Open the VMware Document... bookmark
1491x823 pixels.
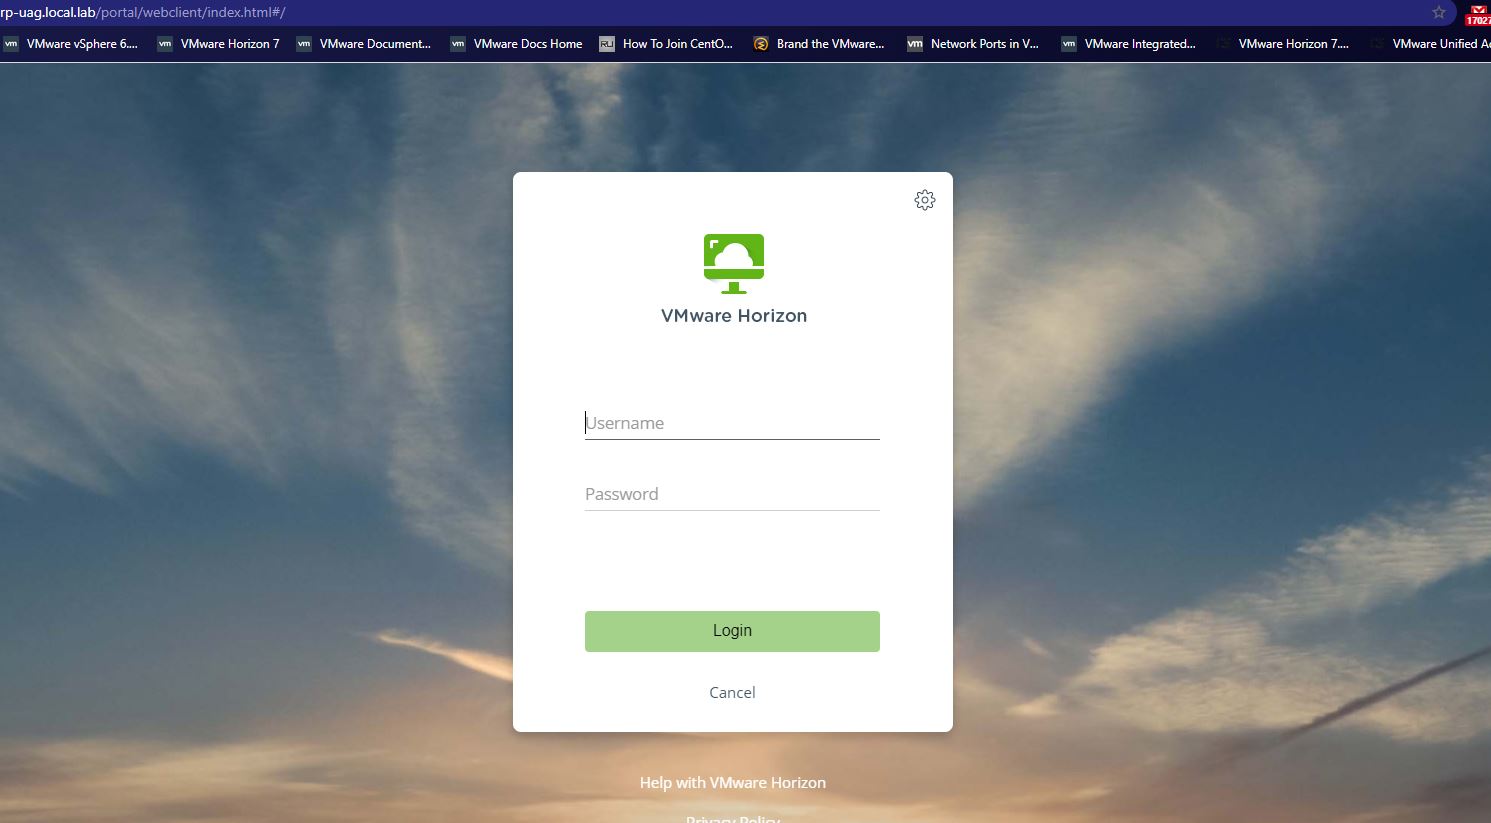364,44
